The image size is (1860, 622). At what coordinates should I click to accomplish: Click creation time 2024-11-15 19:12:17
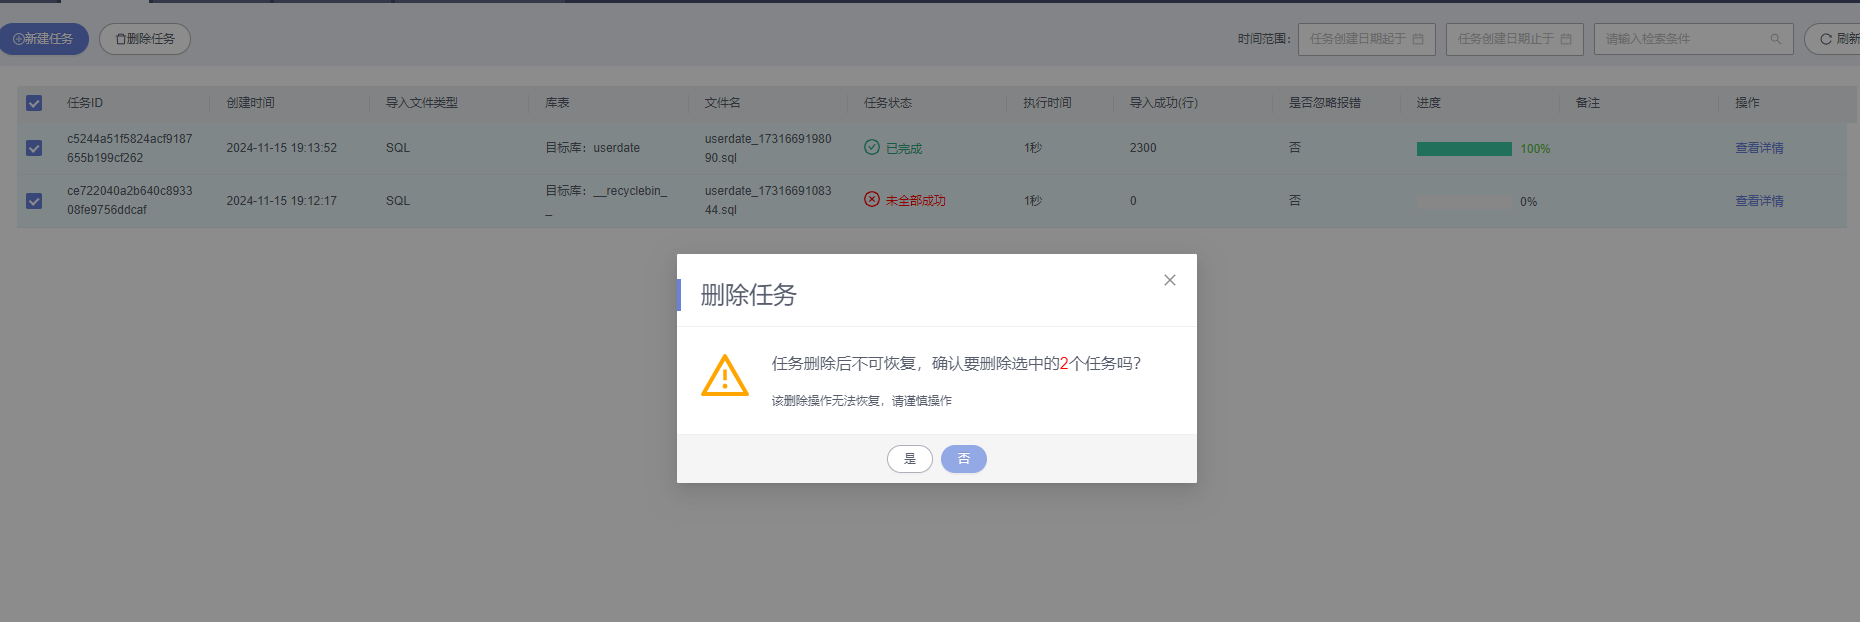tap(281, 201)
